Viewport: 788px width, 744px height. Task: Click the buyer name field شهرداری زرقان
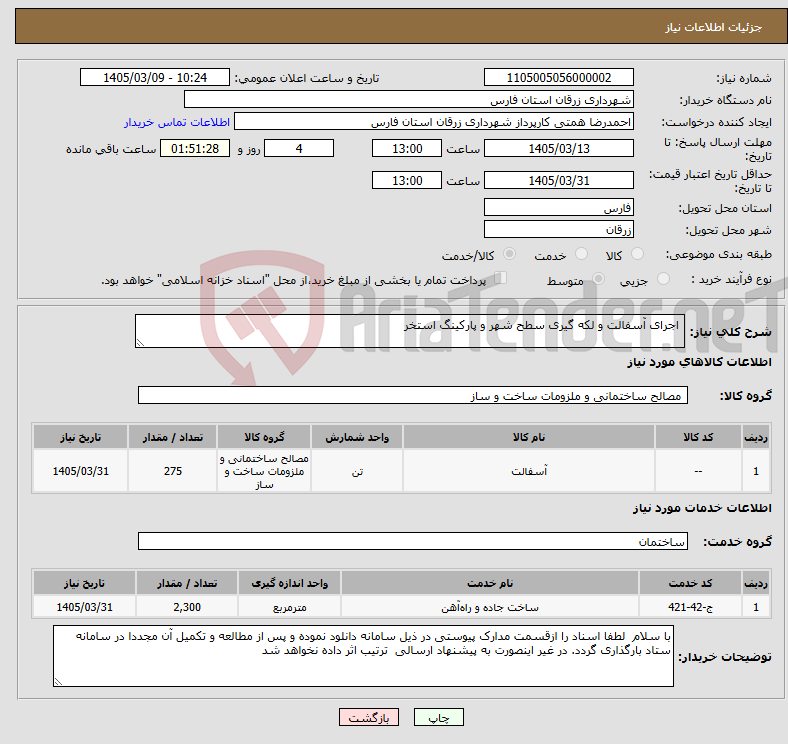tap(409, 100)
